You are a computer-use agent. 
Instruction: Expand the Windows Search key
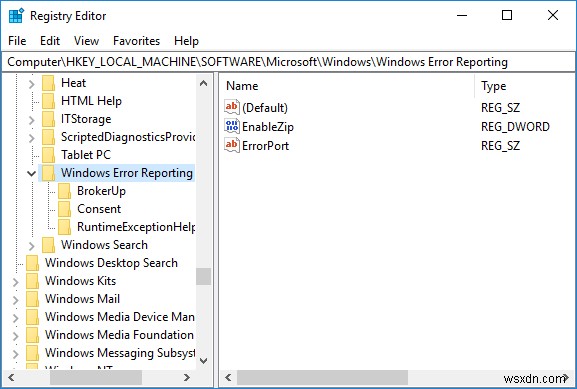(32, 246)
